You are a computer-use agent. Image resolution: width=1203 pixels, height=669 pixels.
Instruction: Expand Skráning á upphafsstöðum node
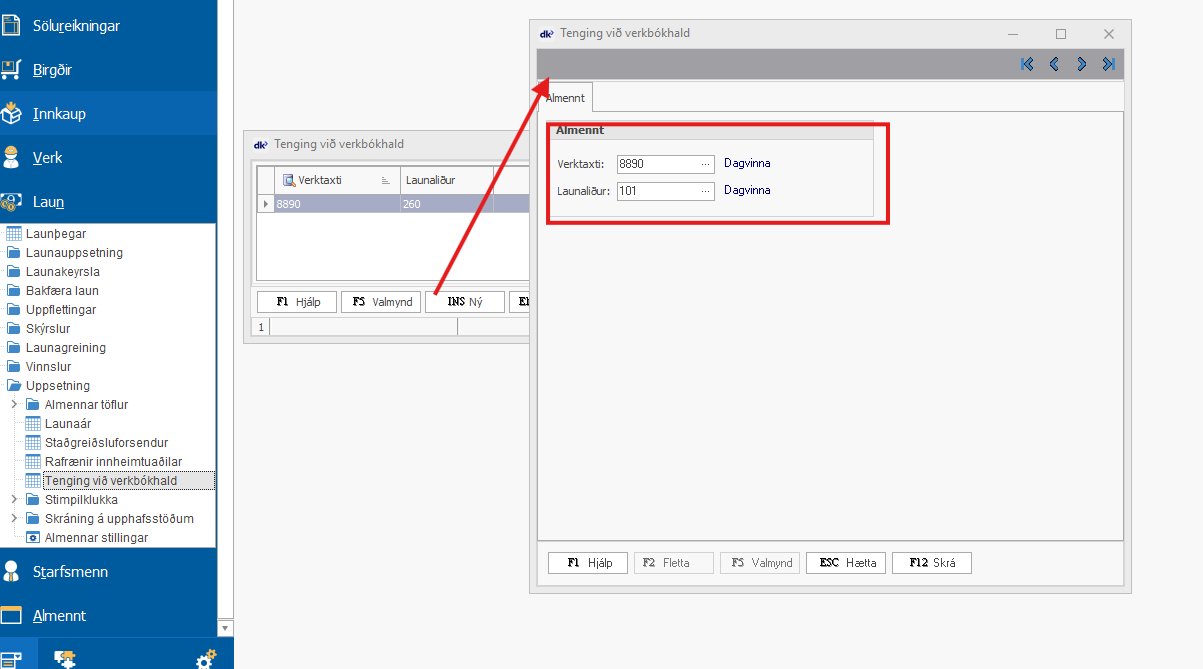coord(14,519)
